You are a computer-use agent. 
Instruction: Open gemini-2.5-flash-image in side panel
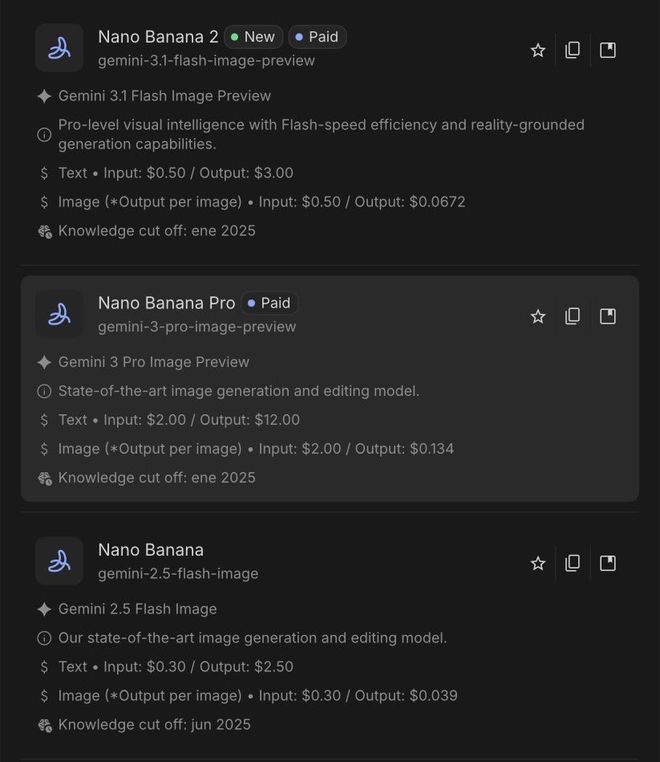(607, 563)
